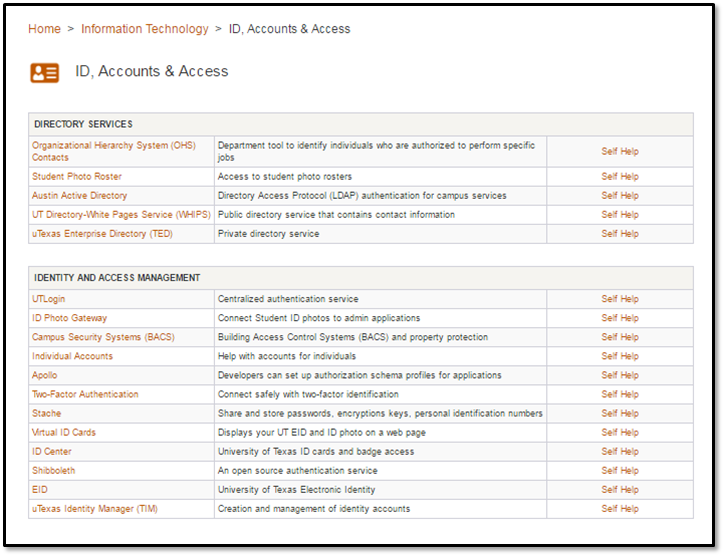
Task: Open Two-Factor Authentication link
Action: coord(85,395)
